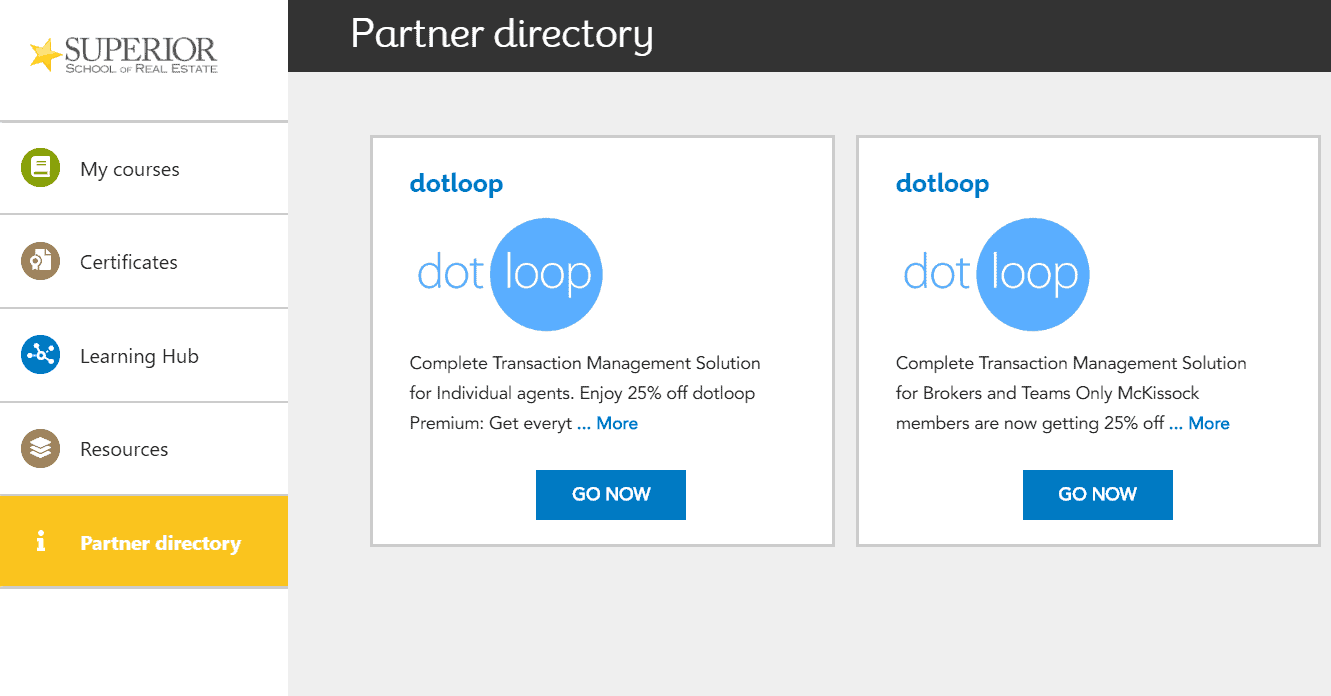Click the Superior School of Real Estate logo

123,56
